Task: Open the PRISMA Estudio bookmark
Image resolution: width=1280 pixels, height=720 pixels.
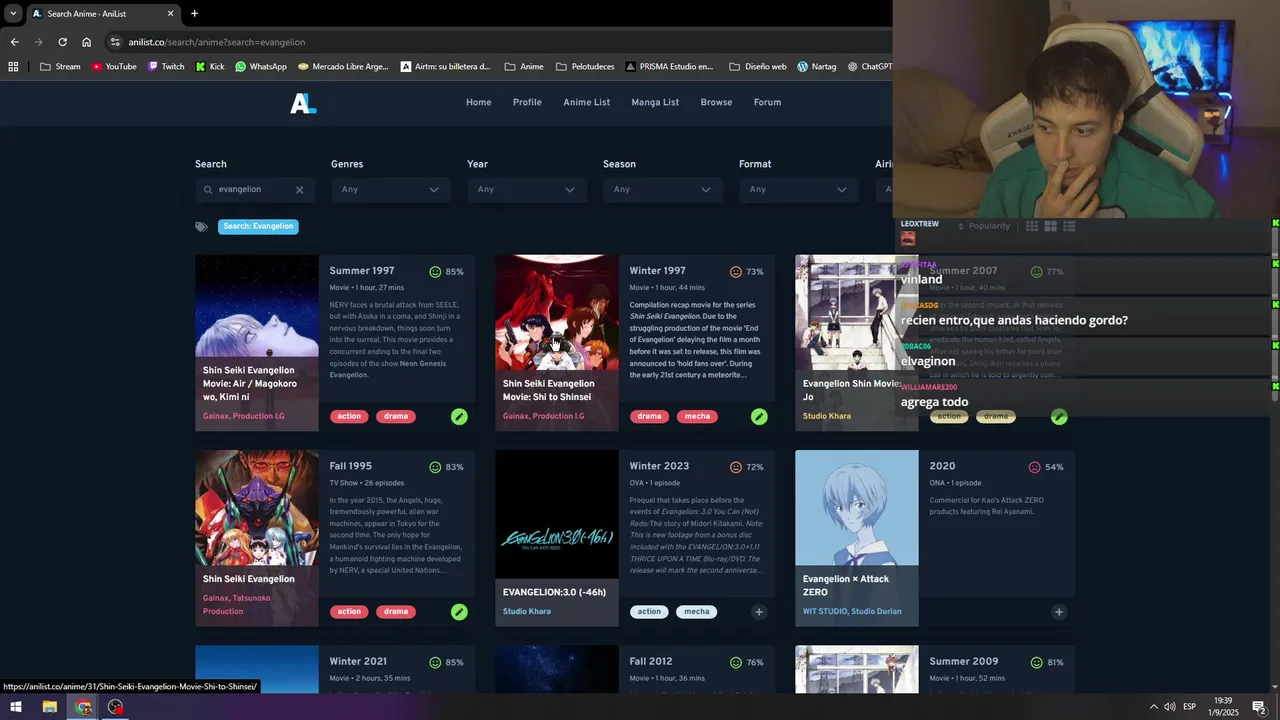Action: pos(670,67)
